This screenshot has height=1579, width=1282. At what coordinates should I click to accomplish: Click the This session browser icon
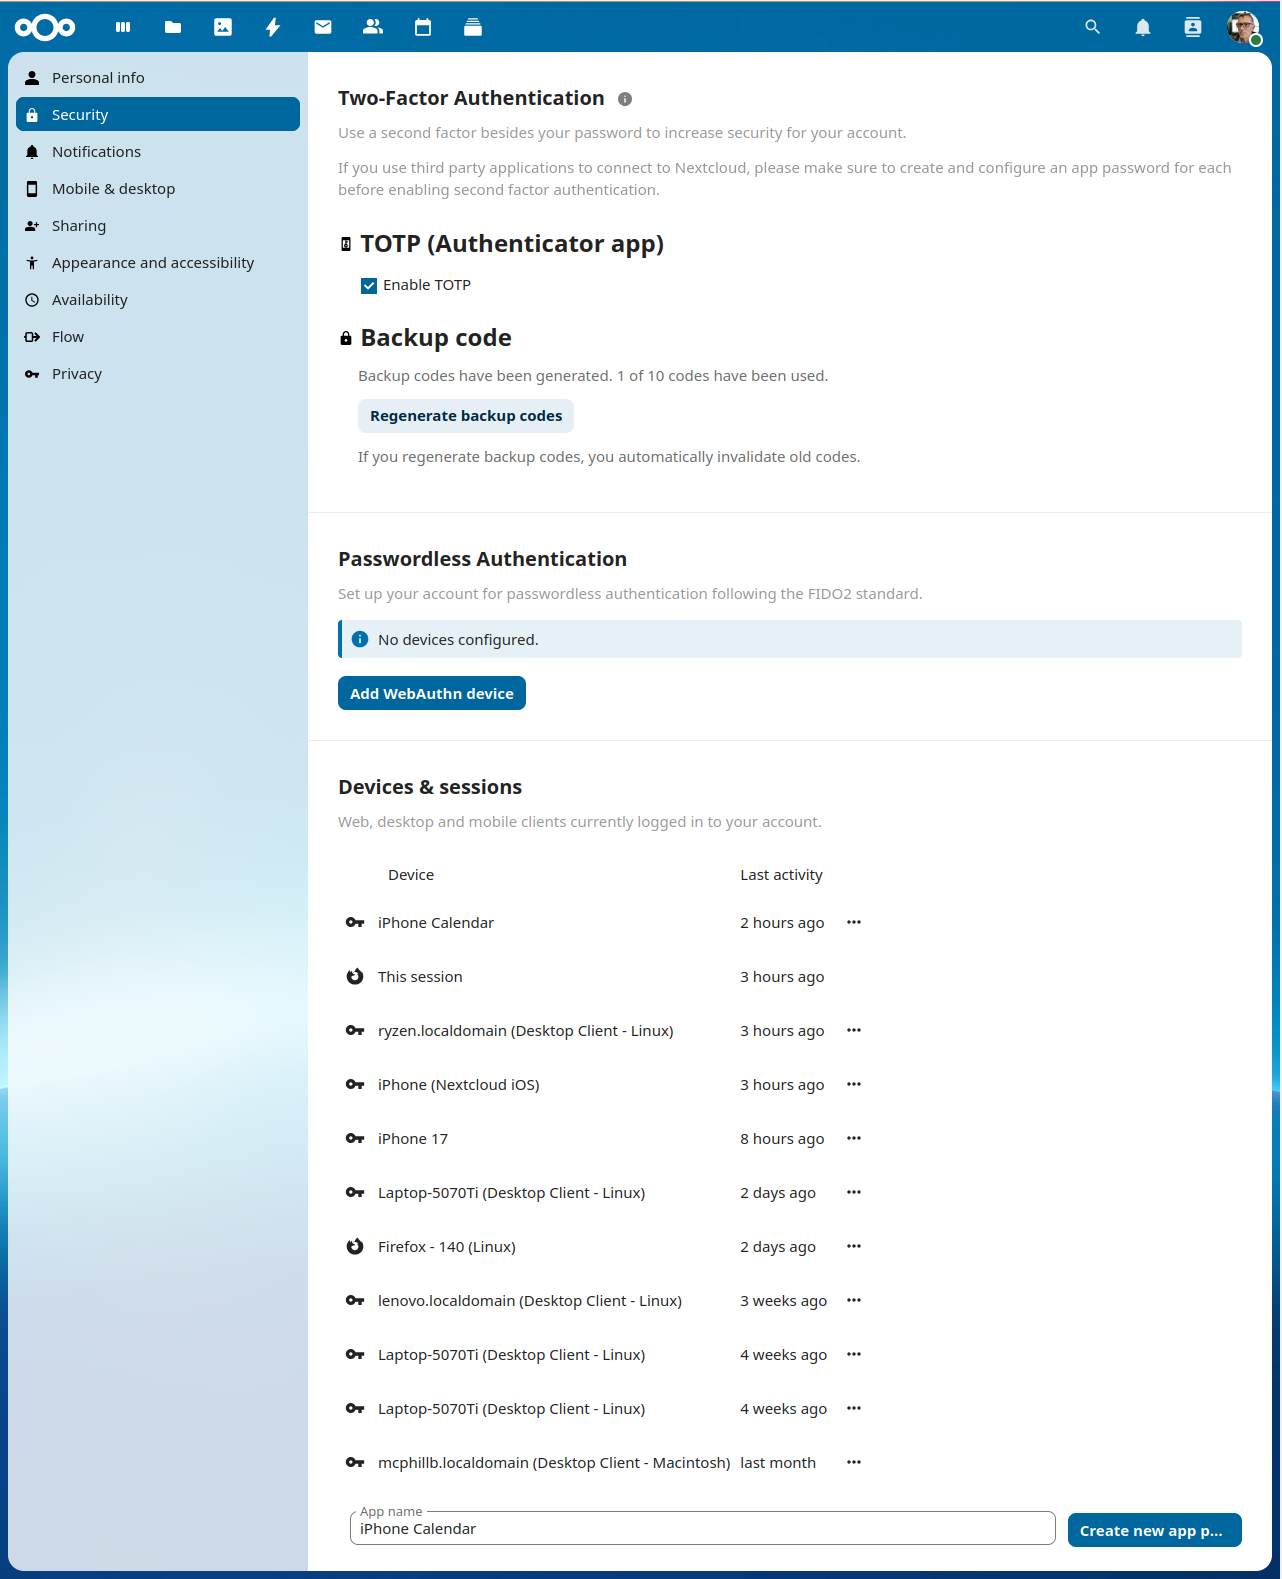(x=355, y=976)
